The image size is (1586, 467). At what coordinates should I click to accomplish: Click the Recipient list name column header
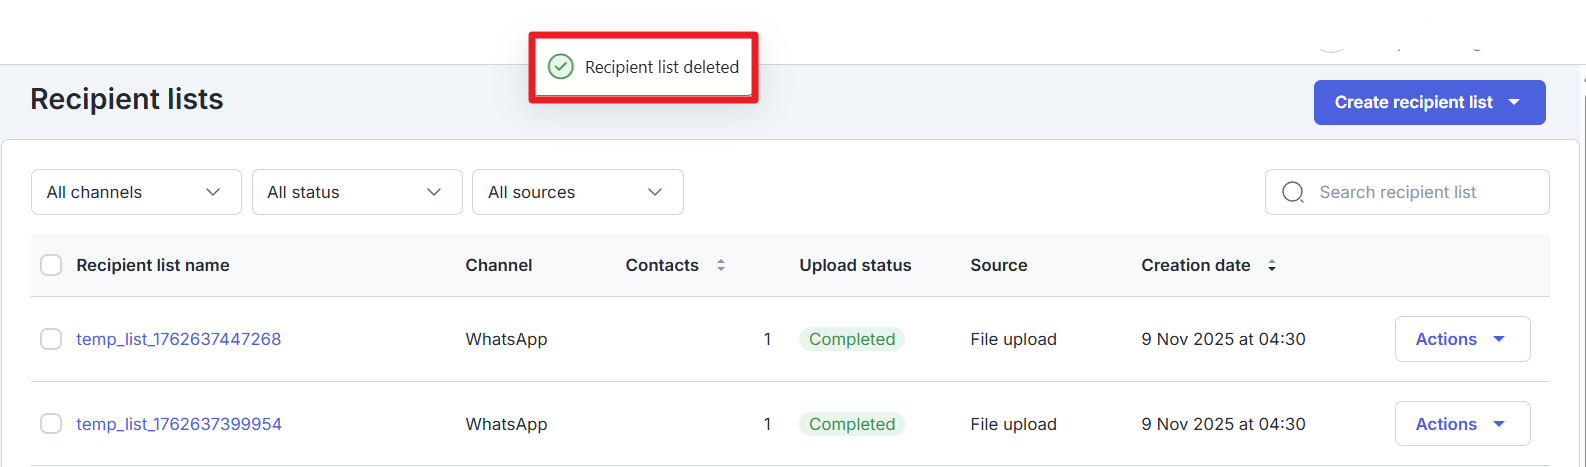[153, 265]
